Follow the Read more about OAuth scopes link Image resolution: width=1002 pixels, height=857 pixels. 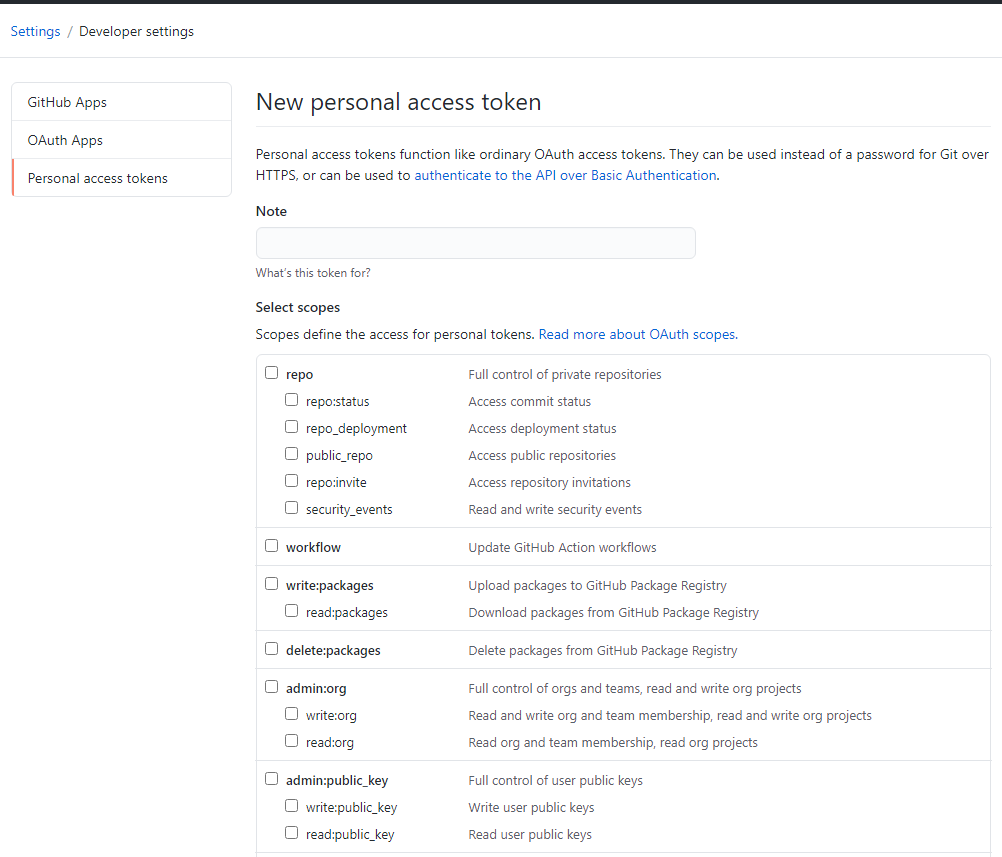[x=636, y=333]
